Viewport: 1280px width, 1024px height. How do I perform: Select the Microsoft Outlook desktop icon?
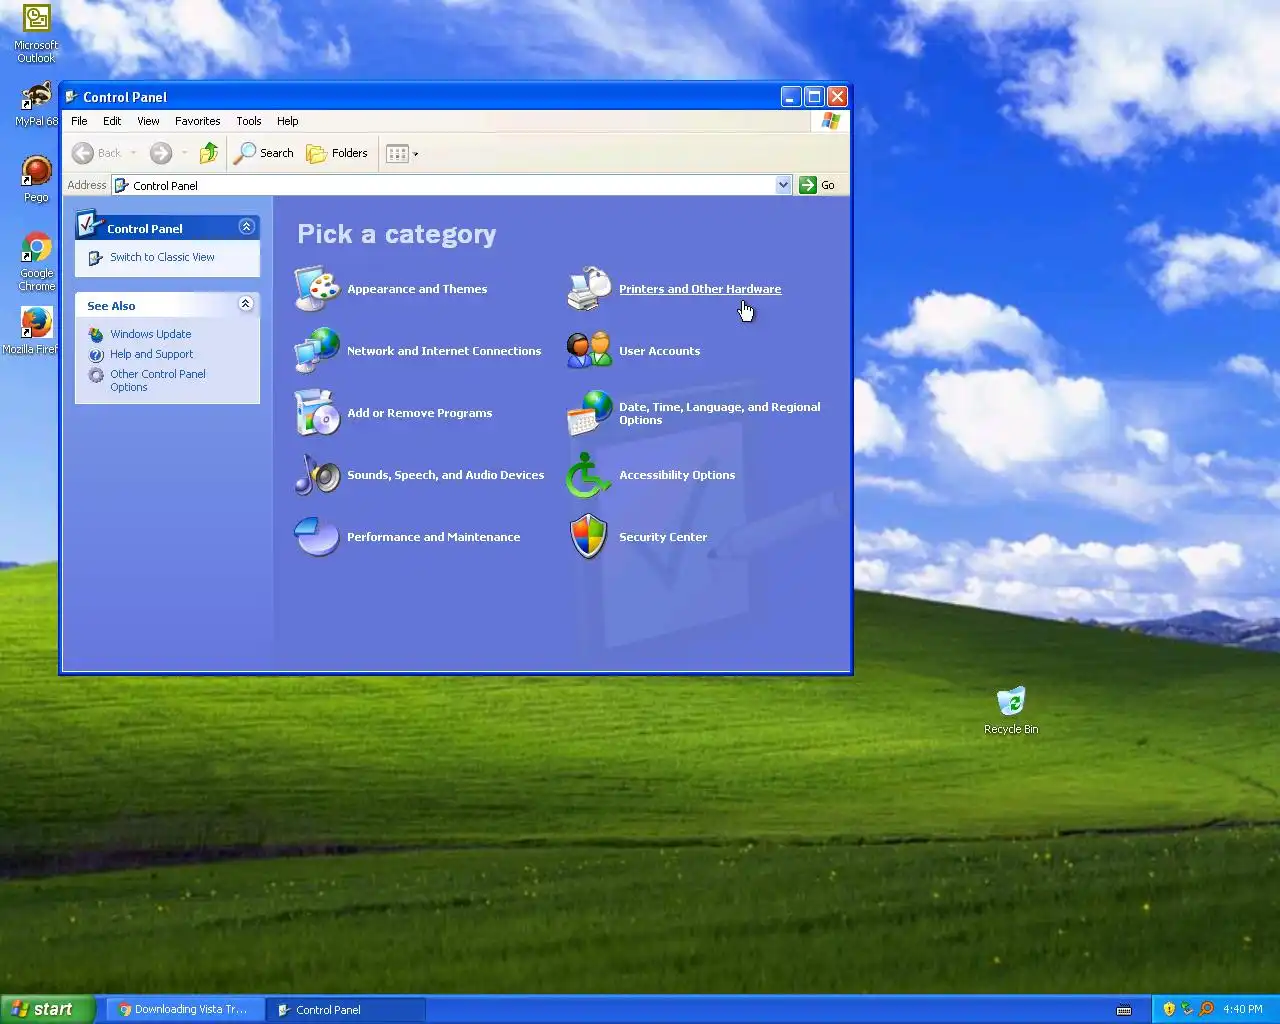click(x=36, y=34)
